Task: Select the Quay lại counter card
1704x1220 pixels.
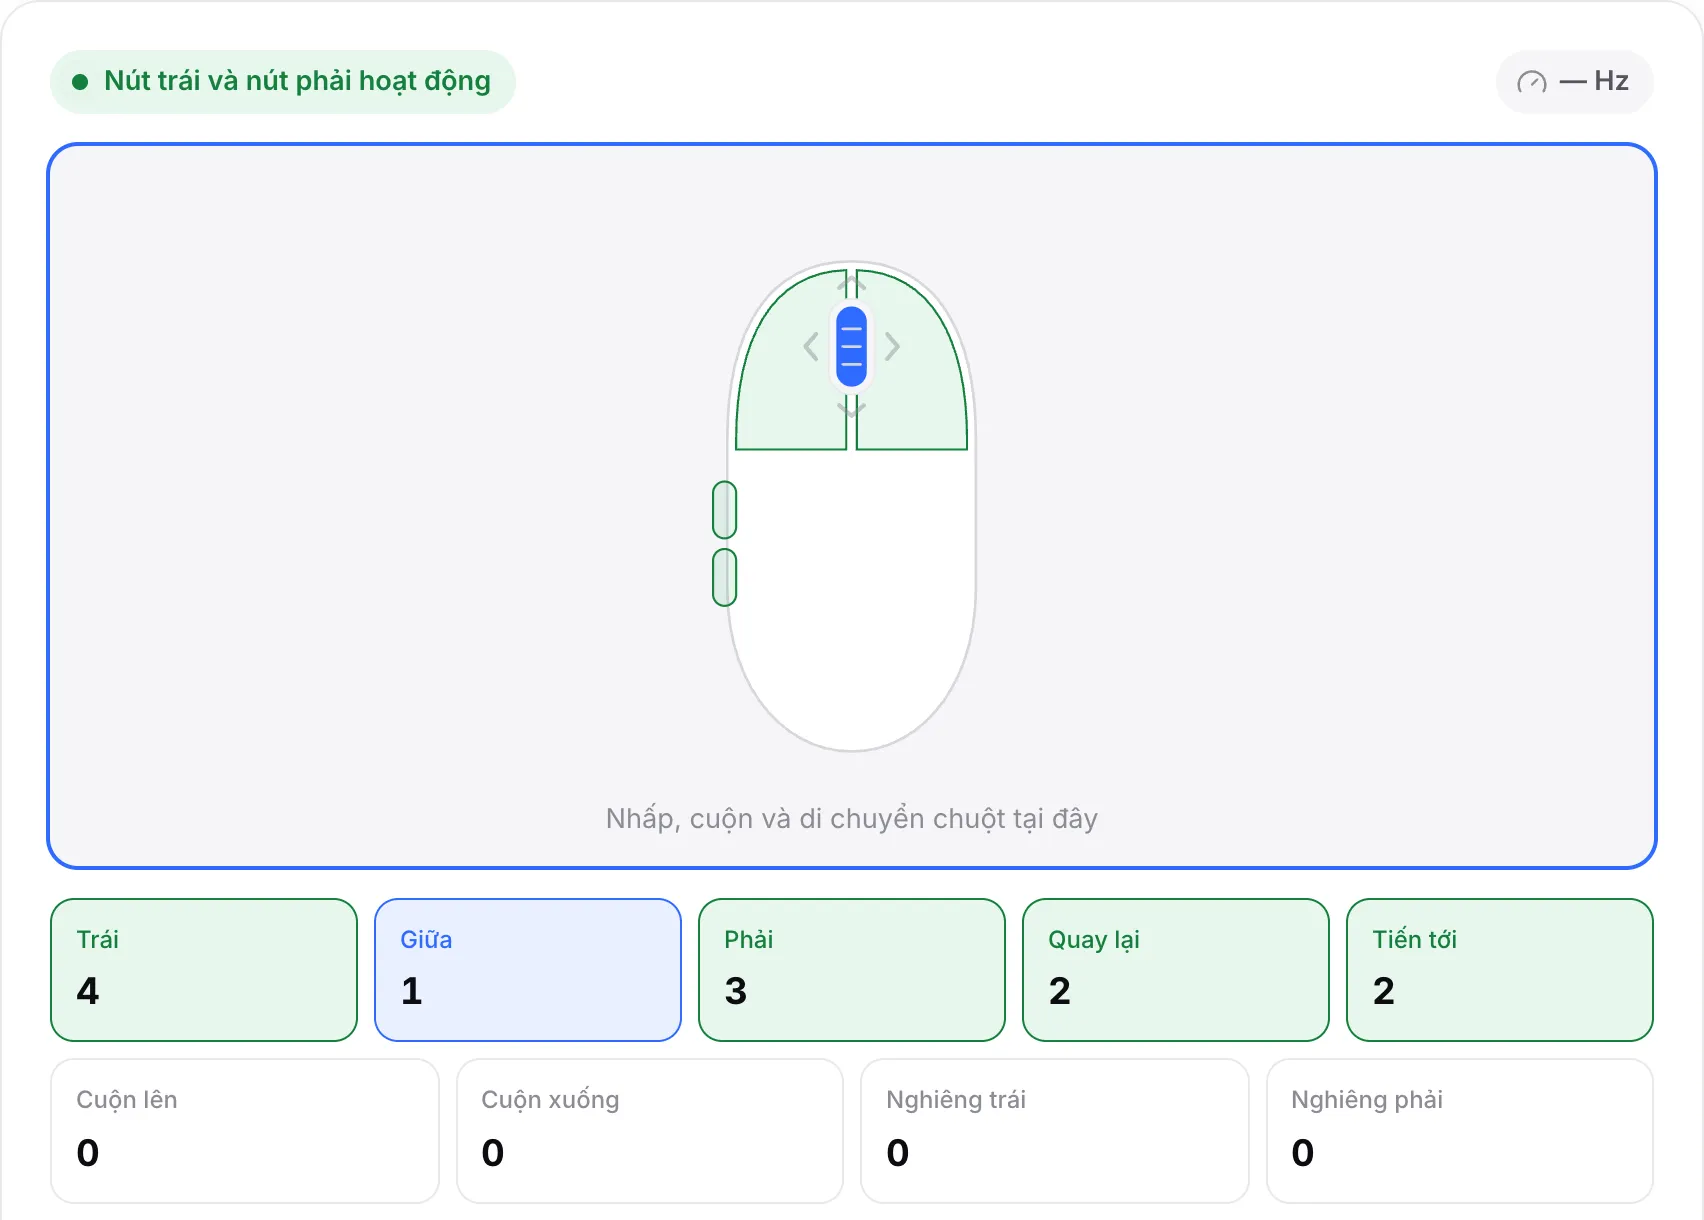Action: pos(1176,970)
